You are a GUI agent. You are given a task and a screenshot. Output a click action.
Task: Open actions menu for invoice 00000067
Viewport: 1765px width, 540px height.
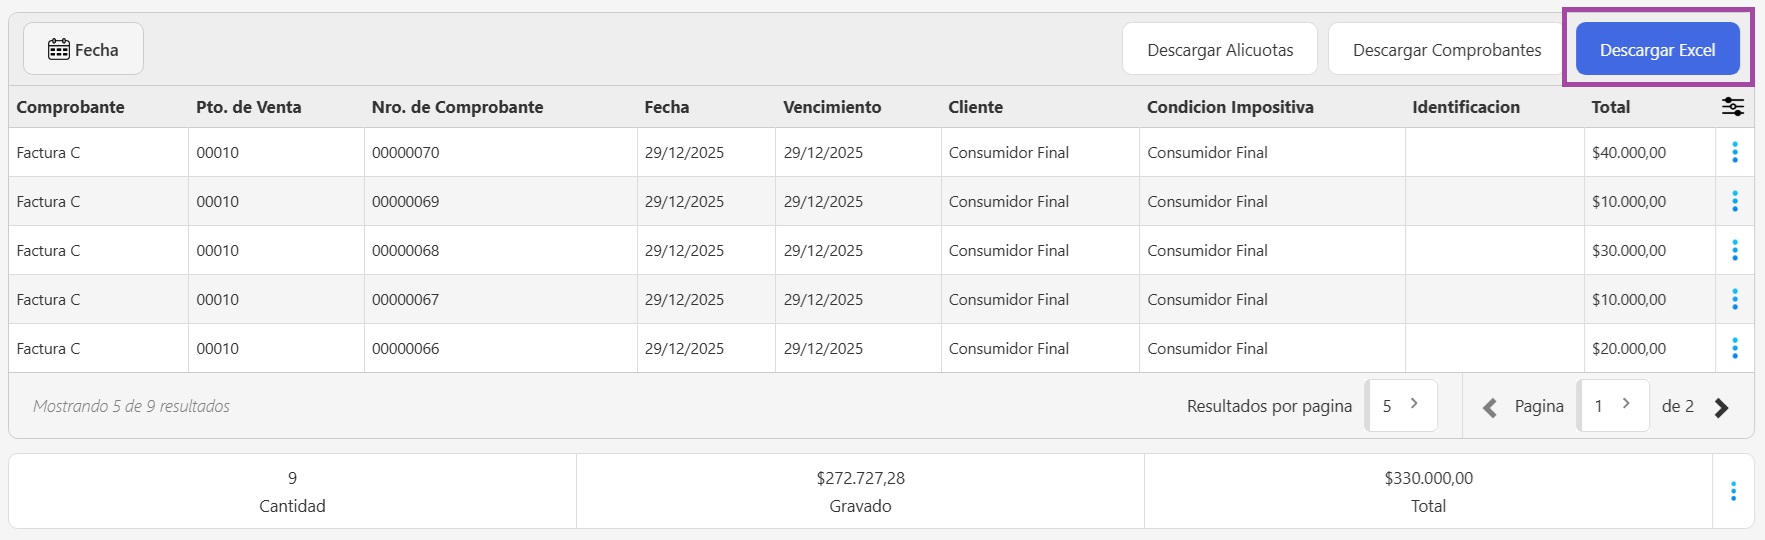(x=1735, y=299)
